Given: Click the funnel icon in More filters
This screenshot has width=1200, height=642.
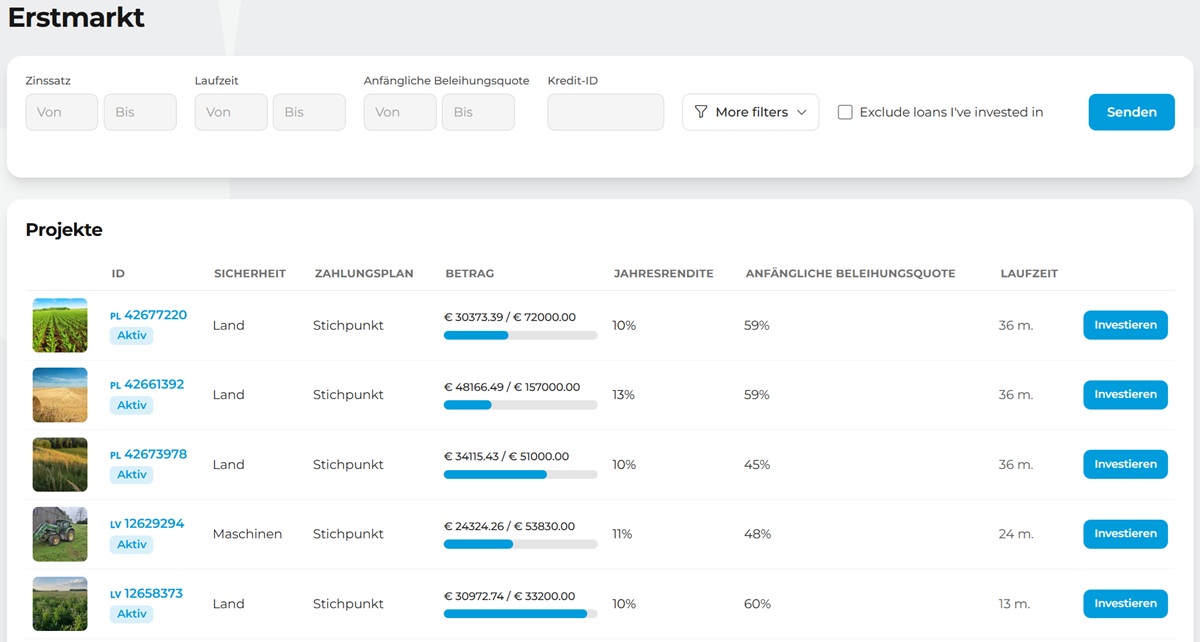Looking at the screenshot, I should pos(701,112).
